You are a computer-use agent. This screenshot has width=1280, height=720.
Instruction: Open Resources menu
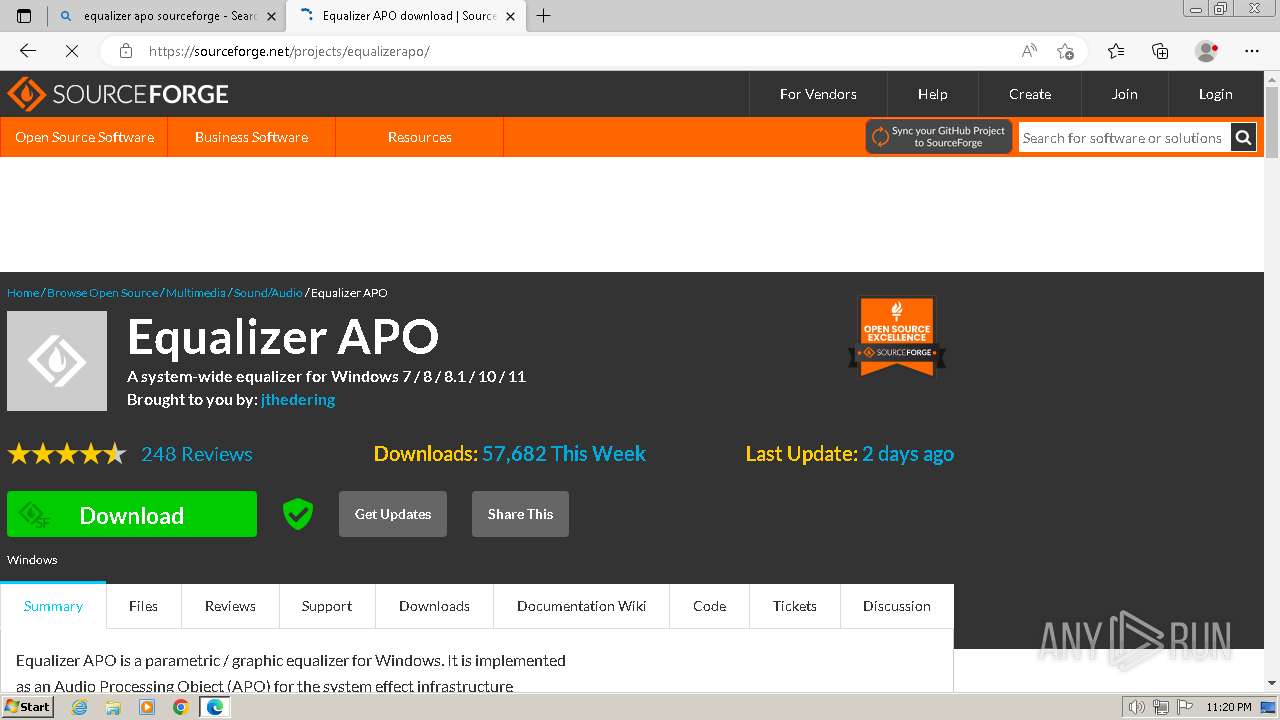coord(420,137)
